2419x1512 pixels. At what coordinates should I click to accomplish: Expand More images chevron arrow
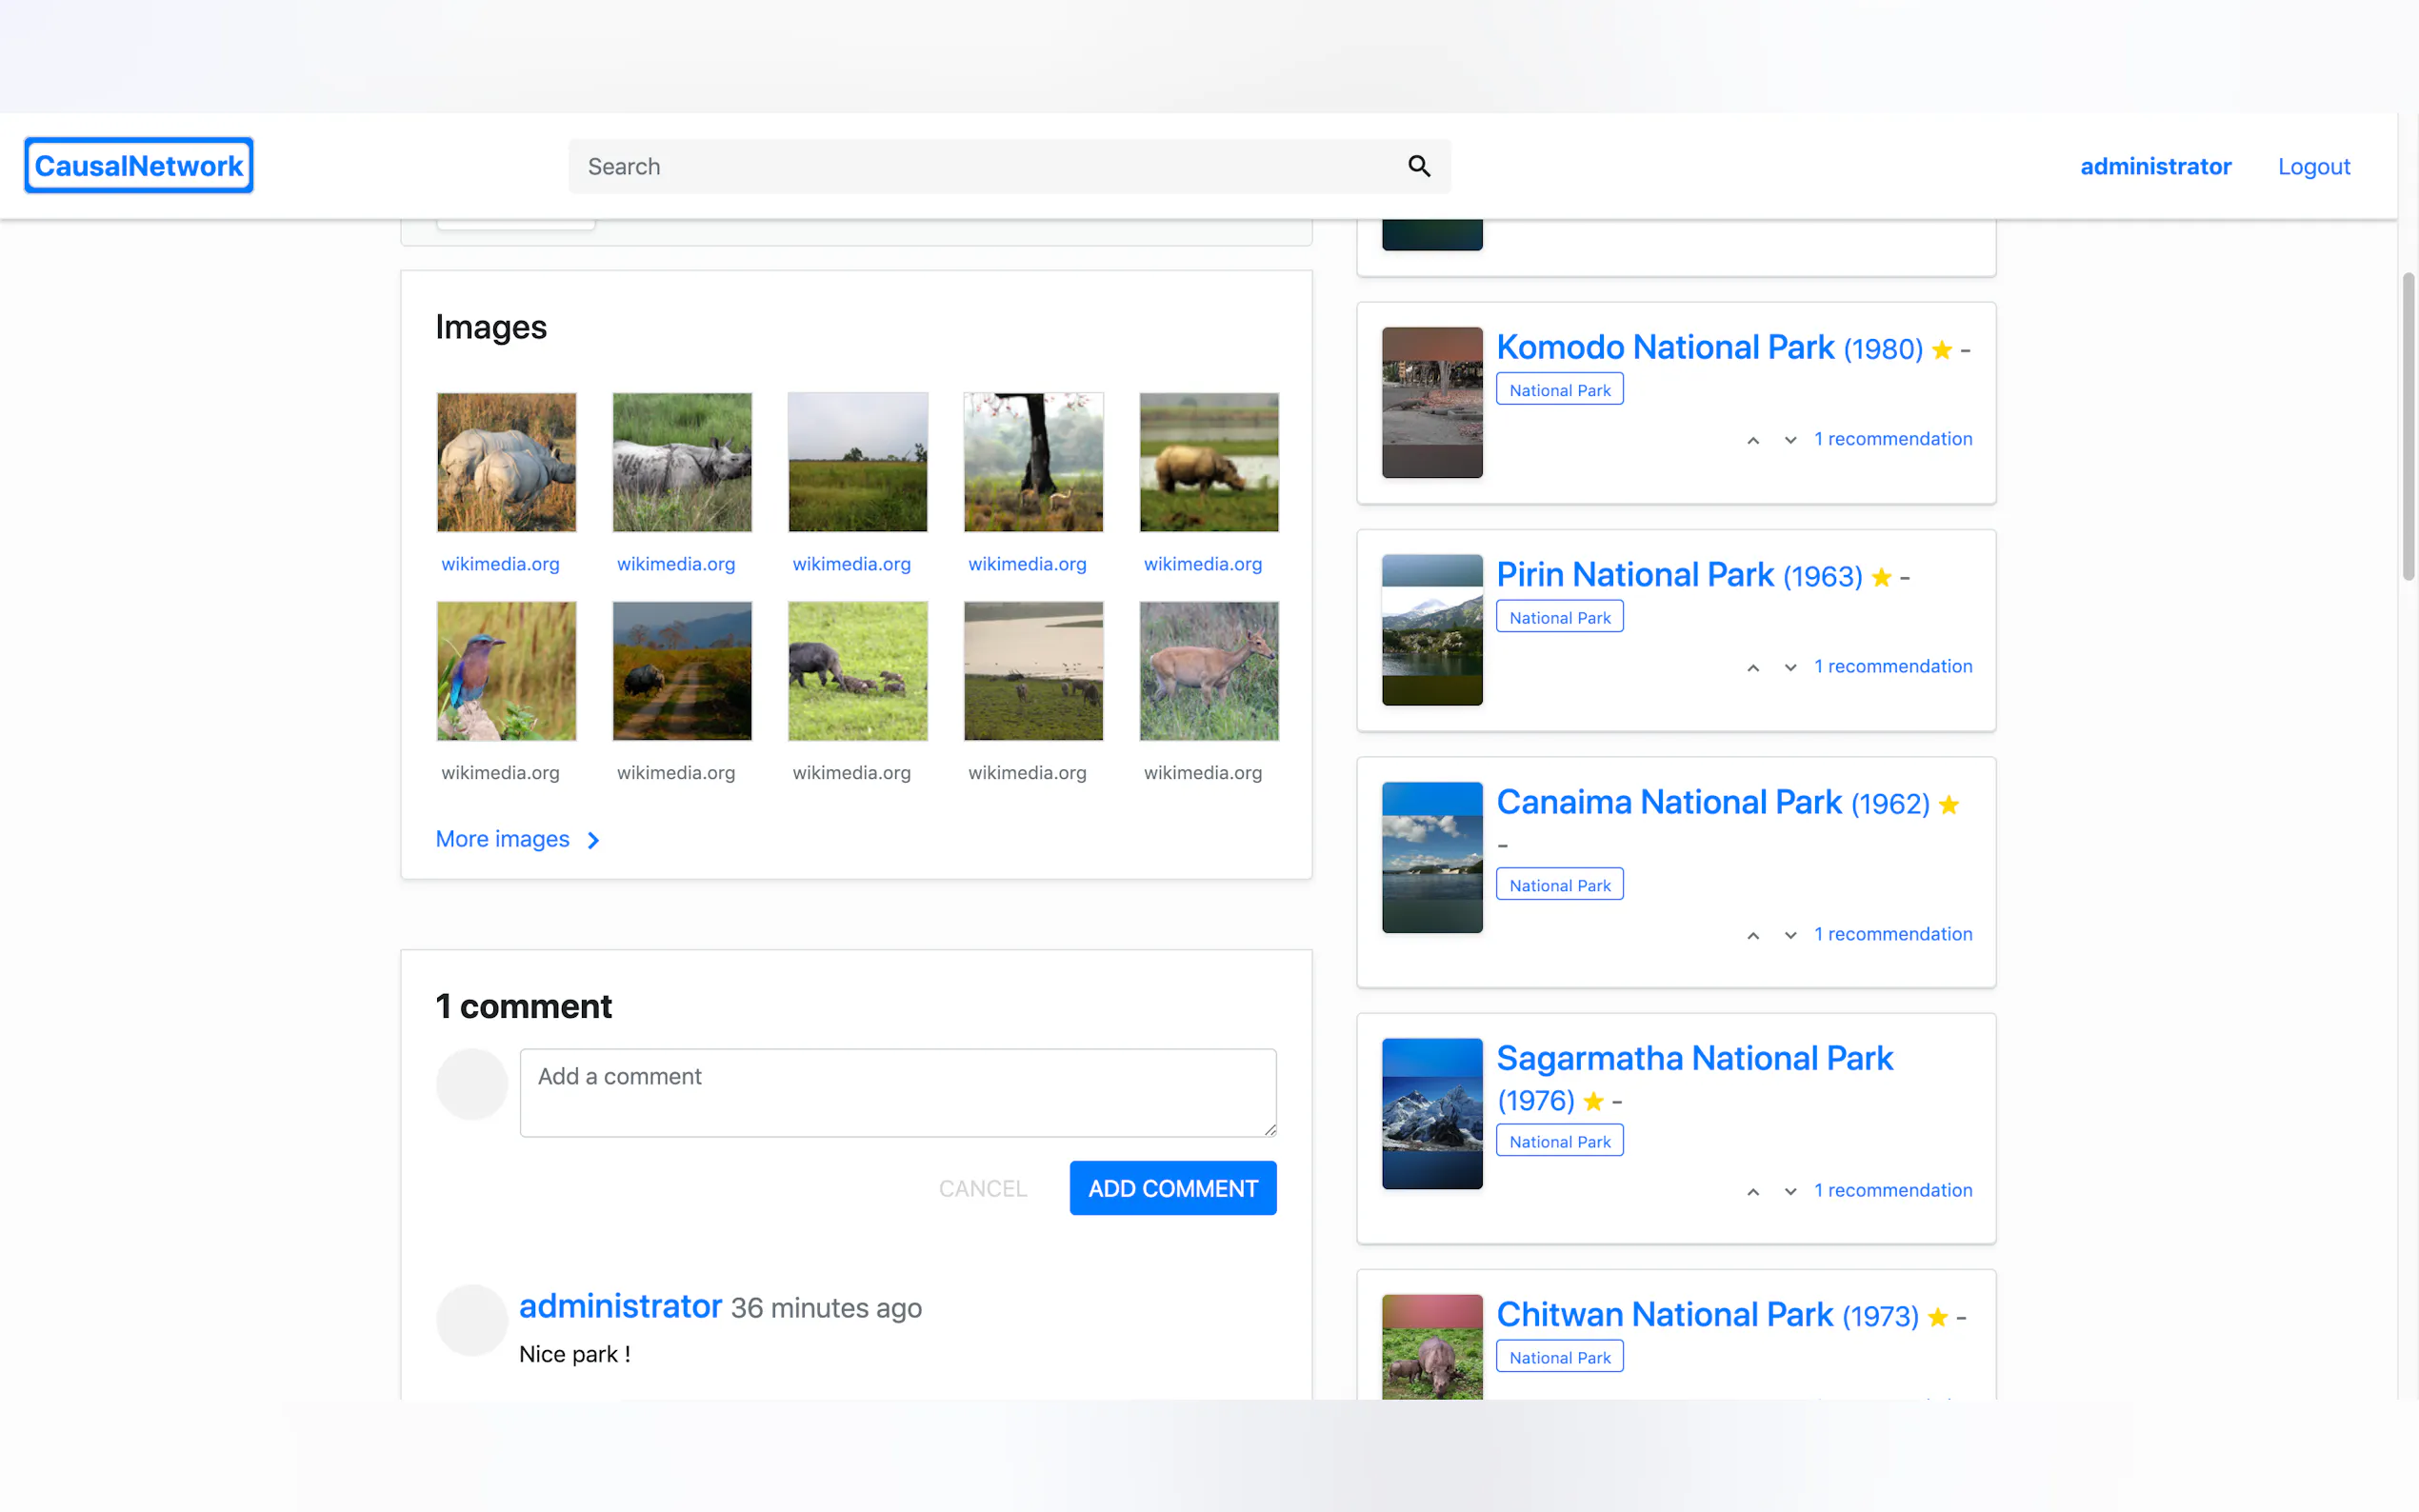click(x=593, y=840)
